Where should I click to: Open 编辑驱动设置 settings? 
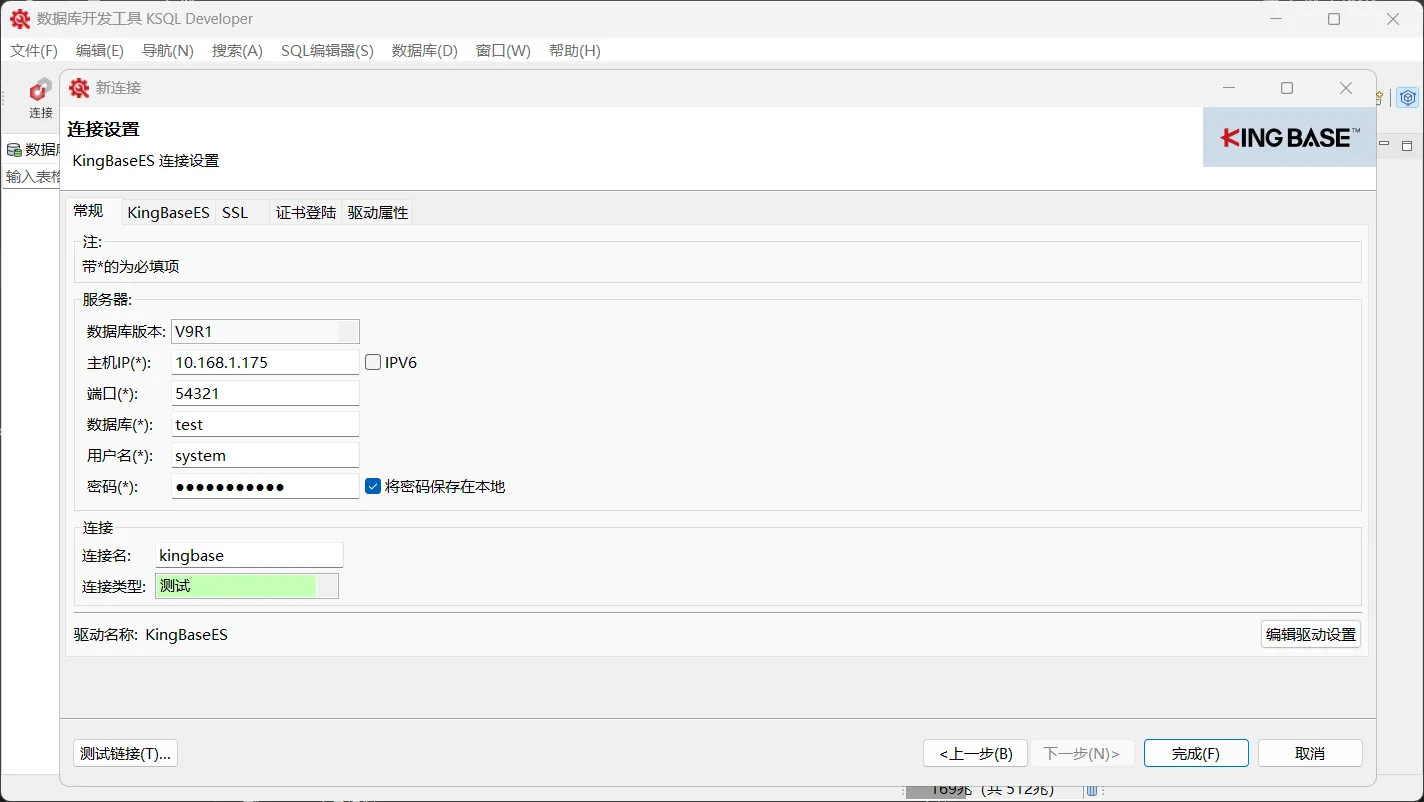1310,634
